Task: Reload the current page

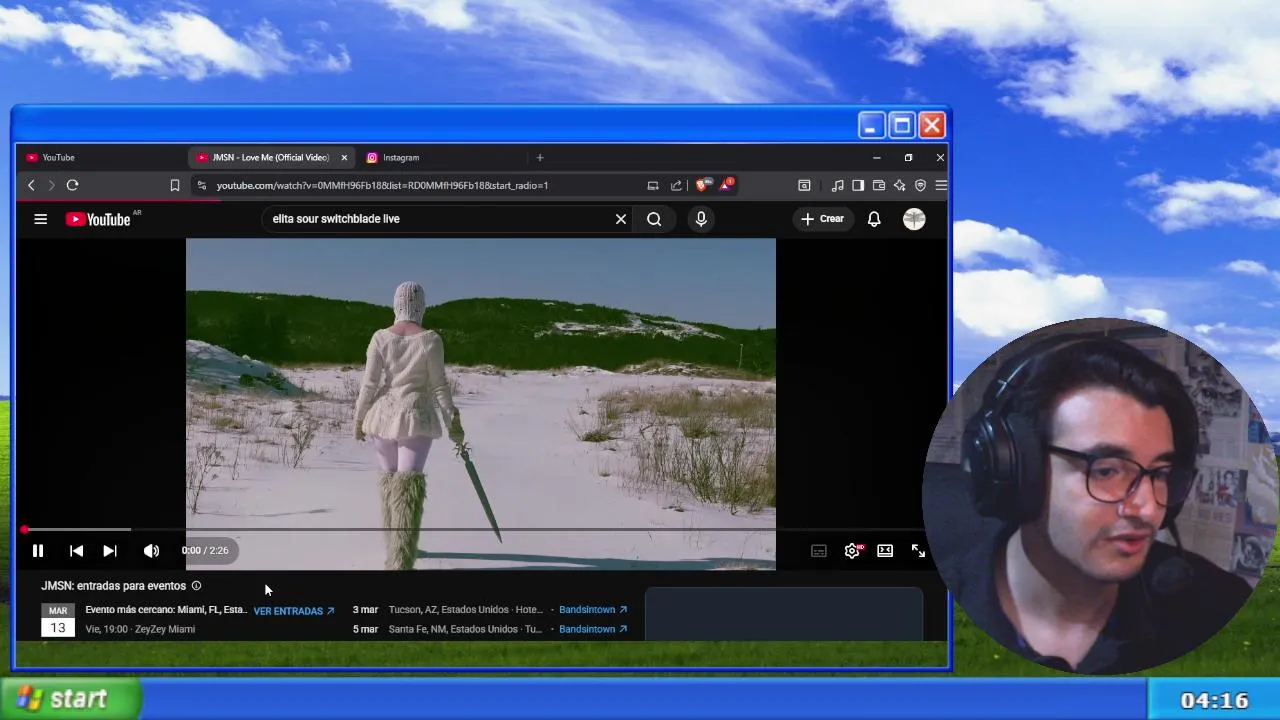Action: (72, 185)
